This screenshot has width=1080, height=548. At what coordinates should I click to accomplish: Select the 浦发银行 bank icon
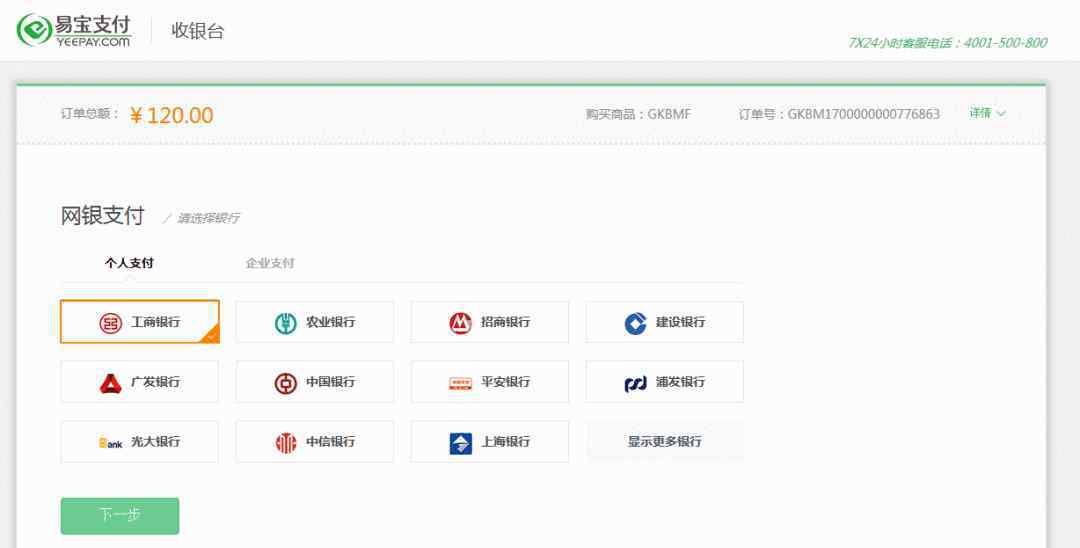coord(635,383)
